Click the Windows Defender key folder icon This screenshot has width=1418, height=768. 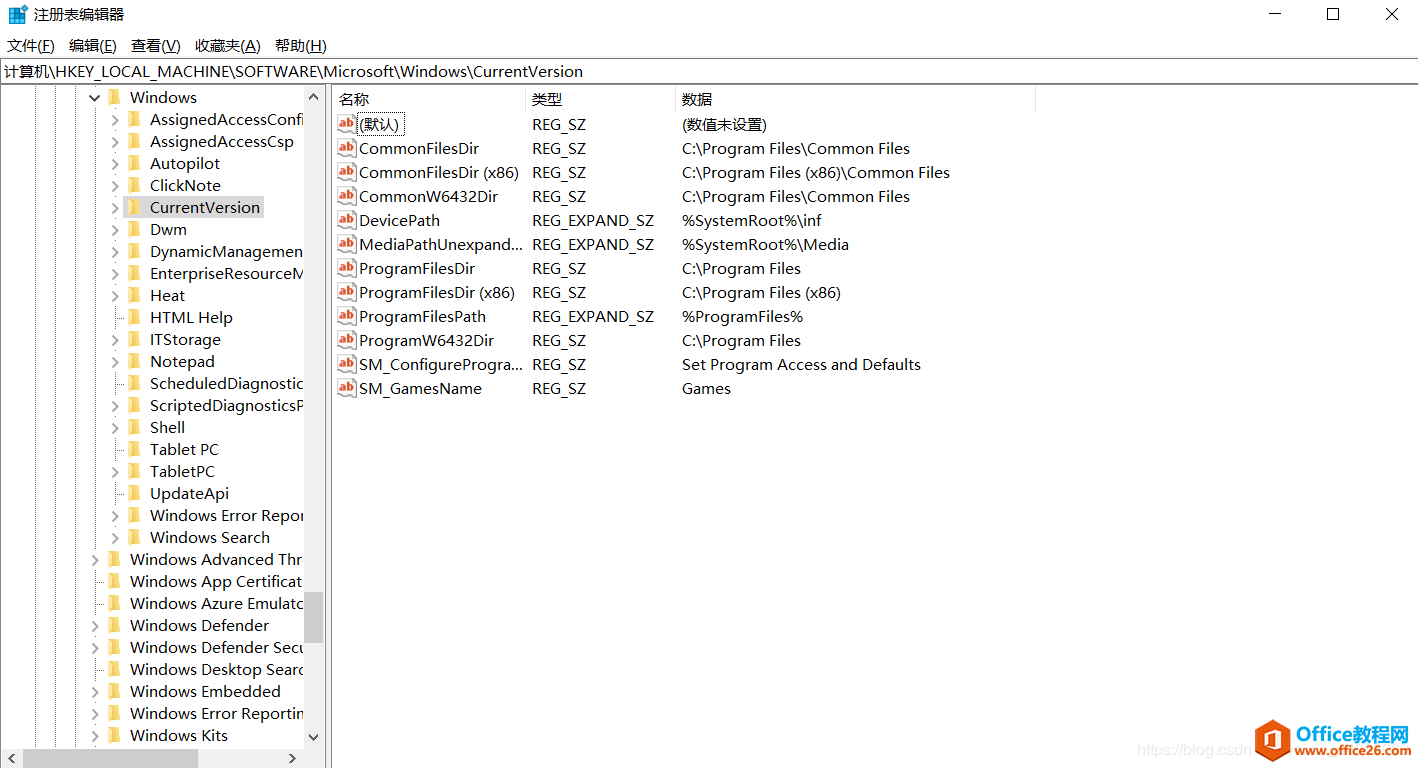point(114,625)
